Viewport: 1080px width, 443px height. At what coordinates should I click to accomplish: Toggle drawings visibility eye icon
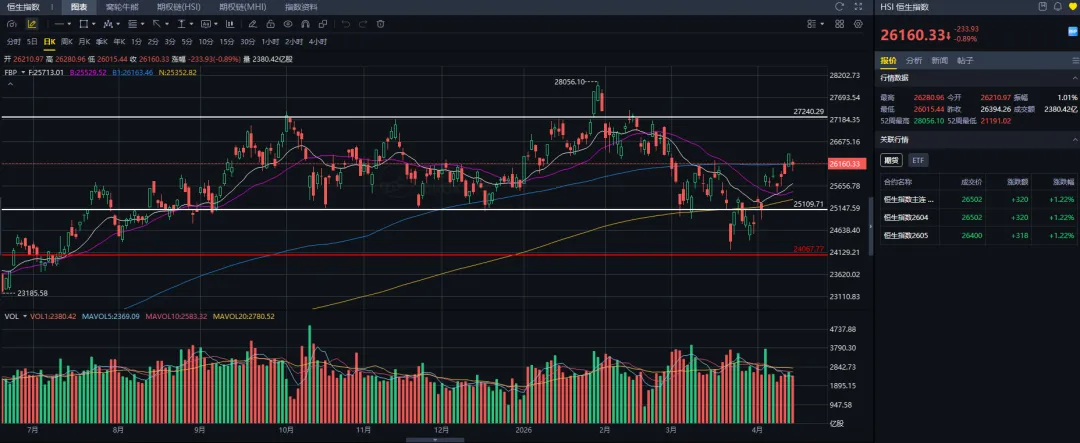(x=289, y=23)
